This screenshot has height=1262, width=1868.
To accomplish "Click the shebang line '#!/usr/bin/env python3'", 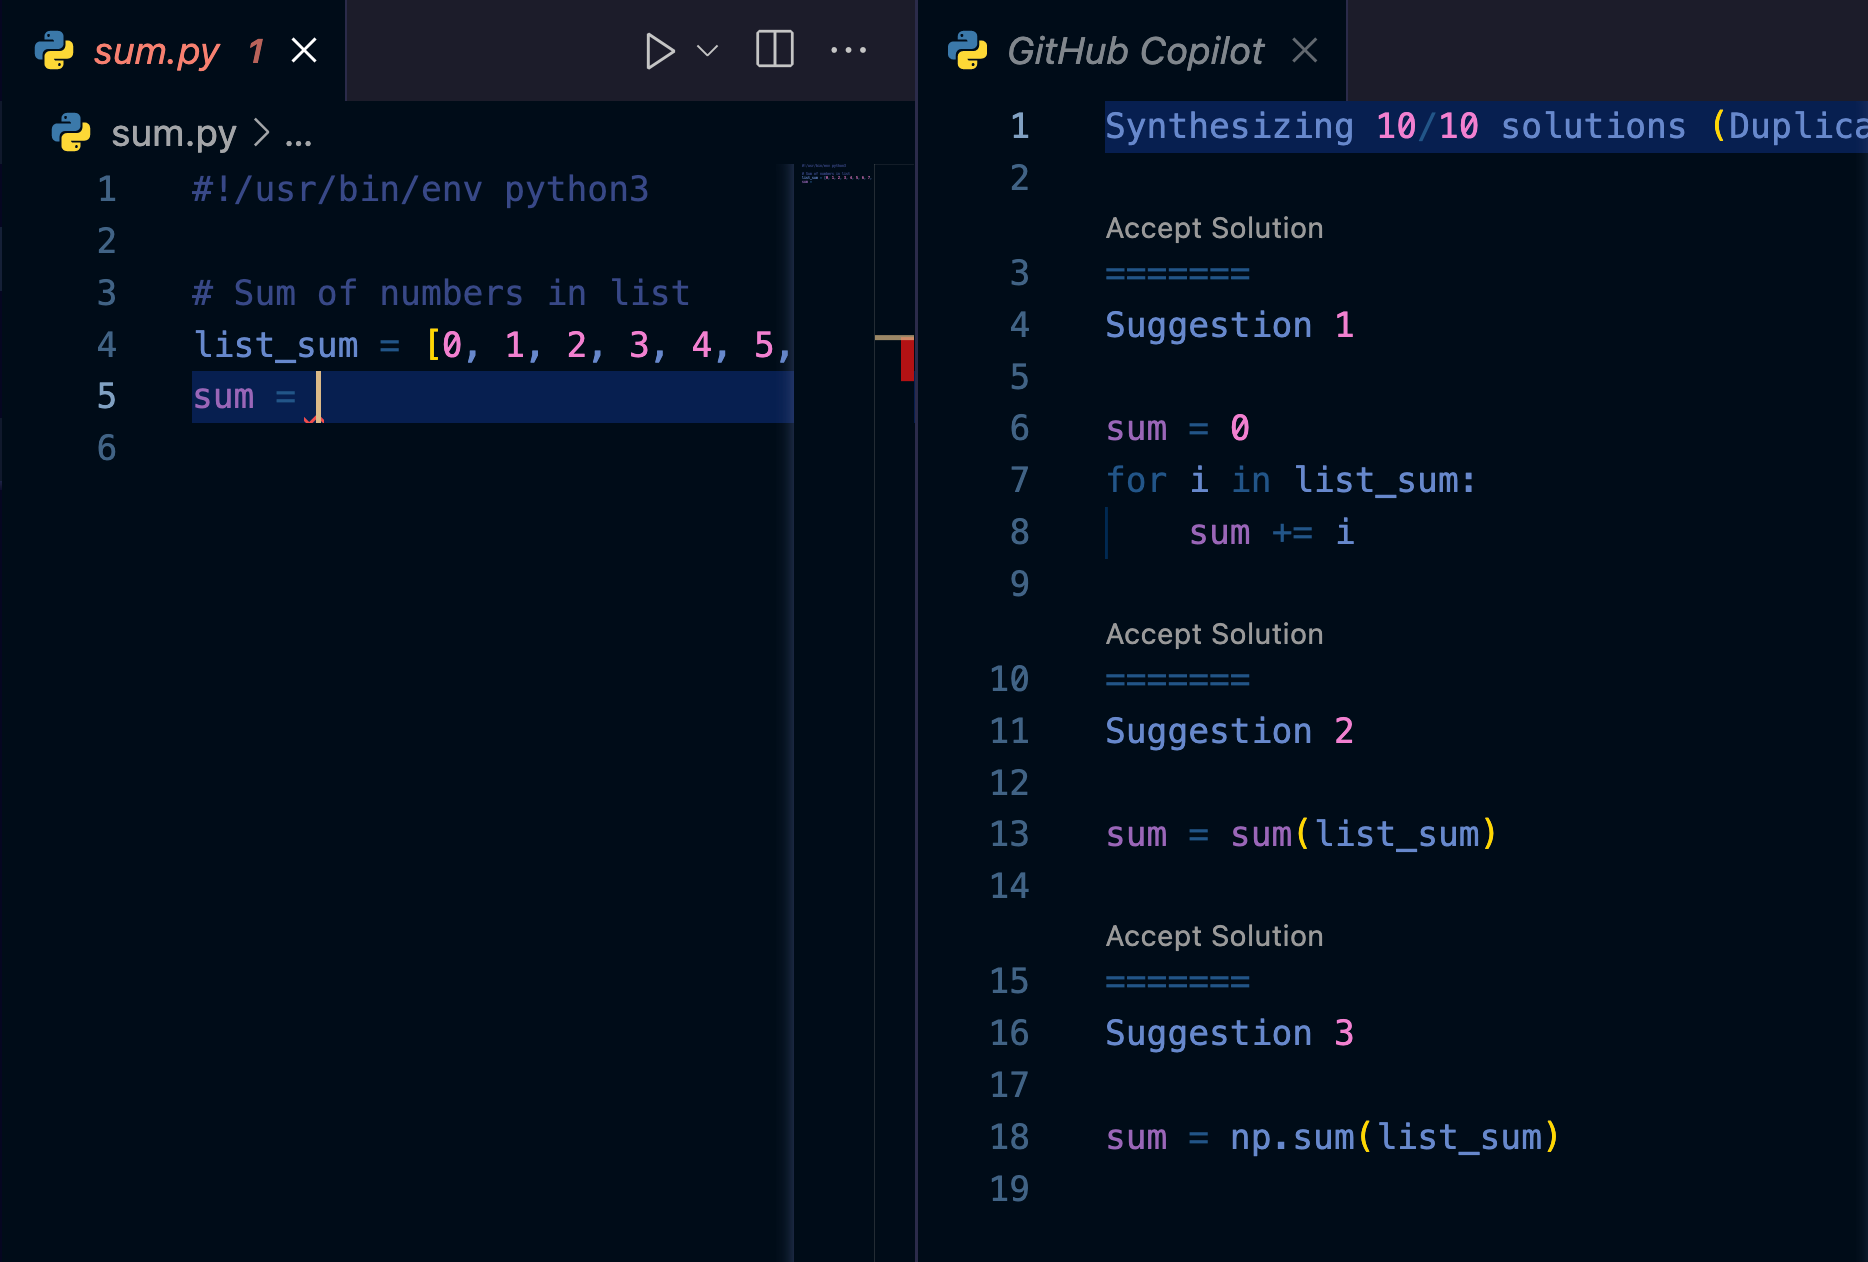I will tap(420, 189).
